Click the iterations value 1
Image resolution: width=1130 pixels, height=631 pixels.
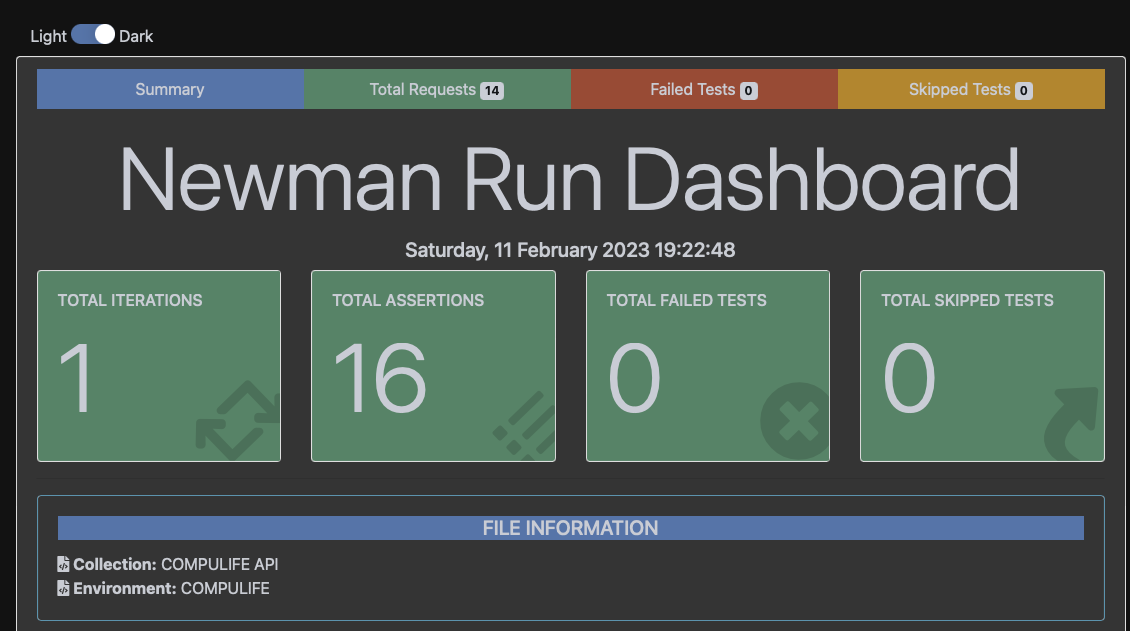click(76, 377)
